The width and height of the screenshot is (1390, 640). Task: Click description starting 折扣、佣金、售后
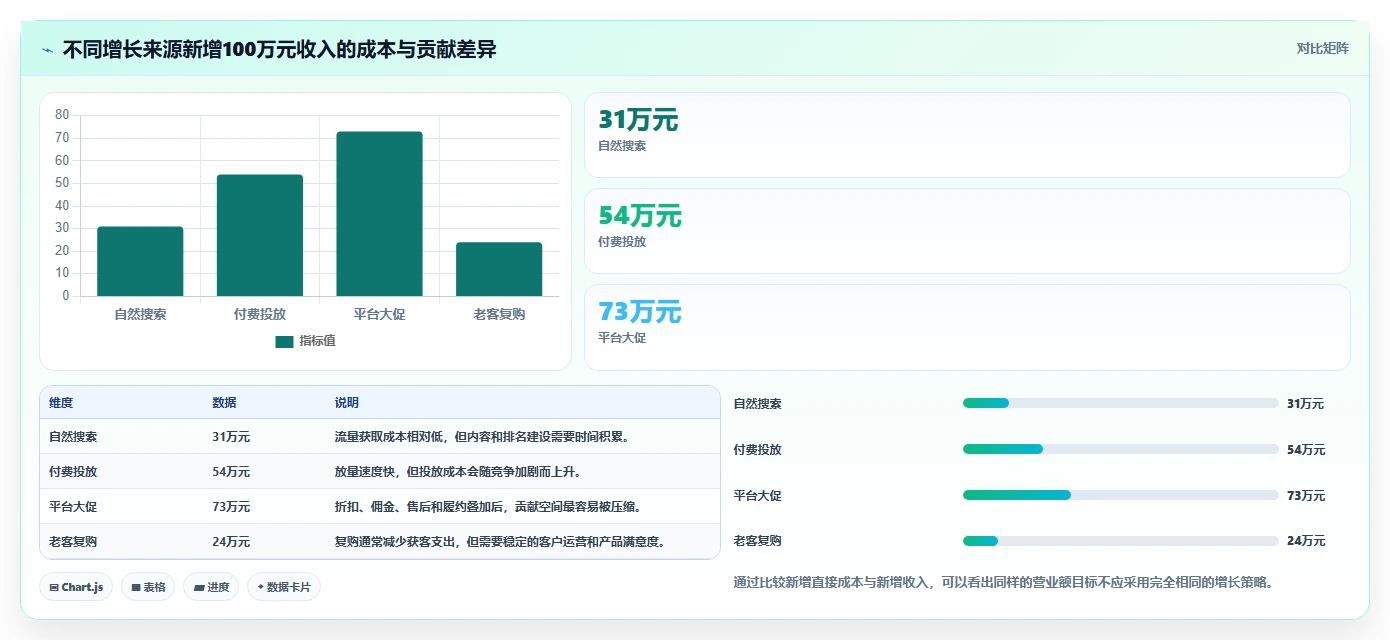(487, 507)
